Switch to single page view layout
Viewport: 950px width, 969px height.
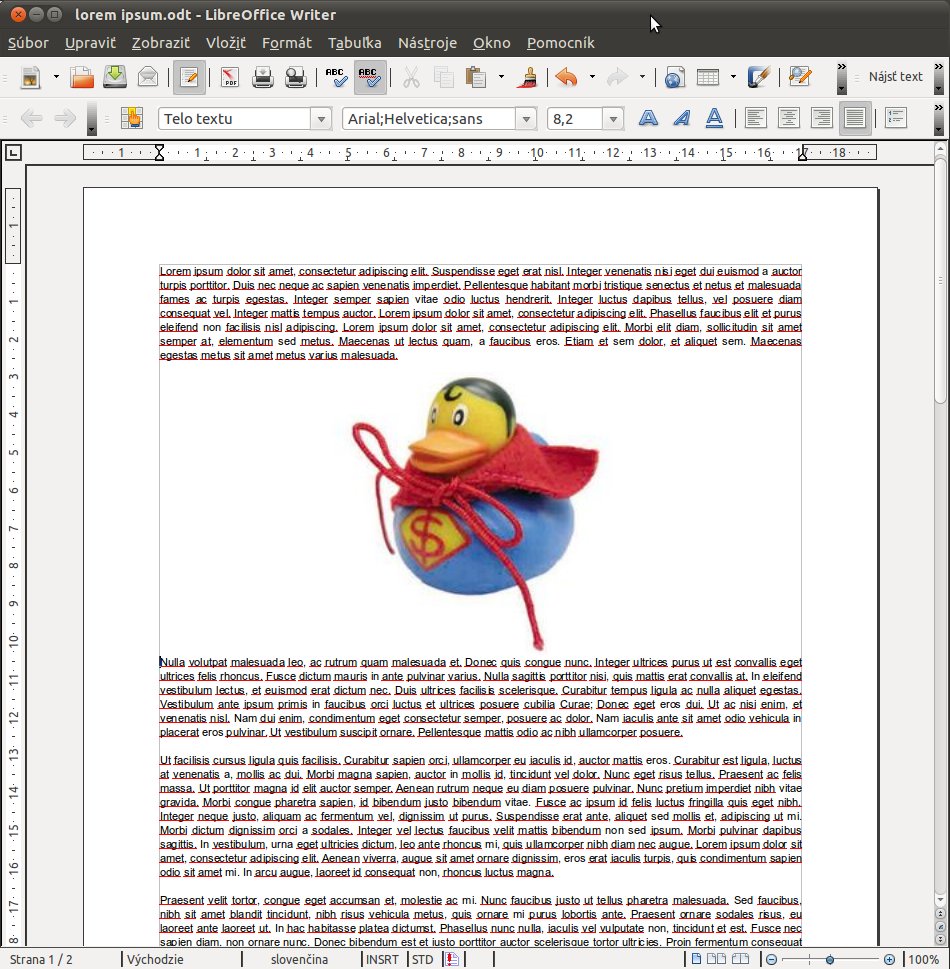697,959
